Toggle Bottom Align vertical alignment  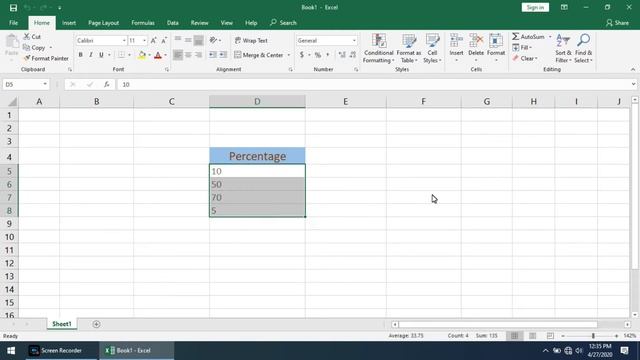198,40
